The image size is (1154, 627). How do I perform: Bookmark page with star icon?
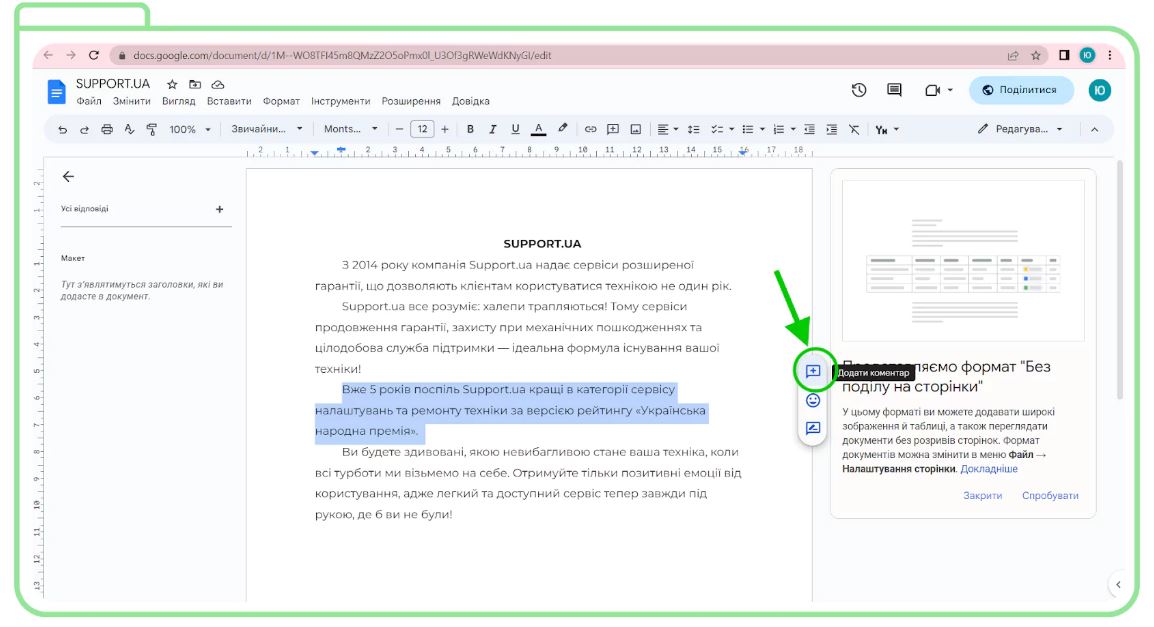point(1036,55)
